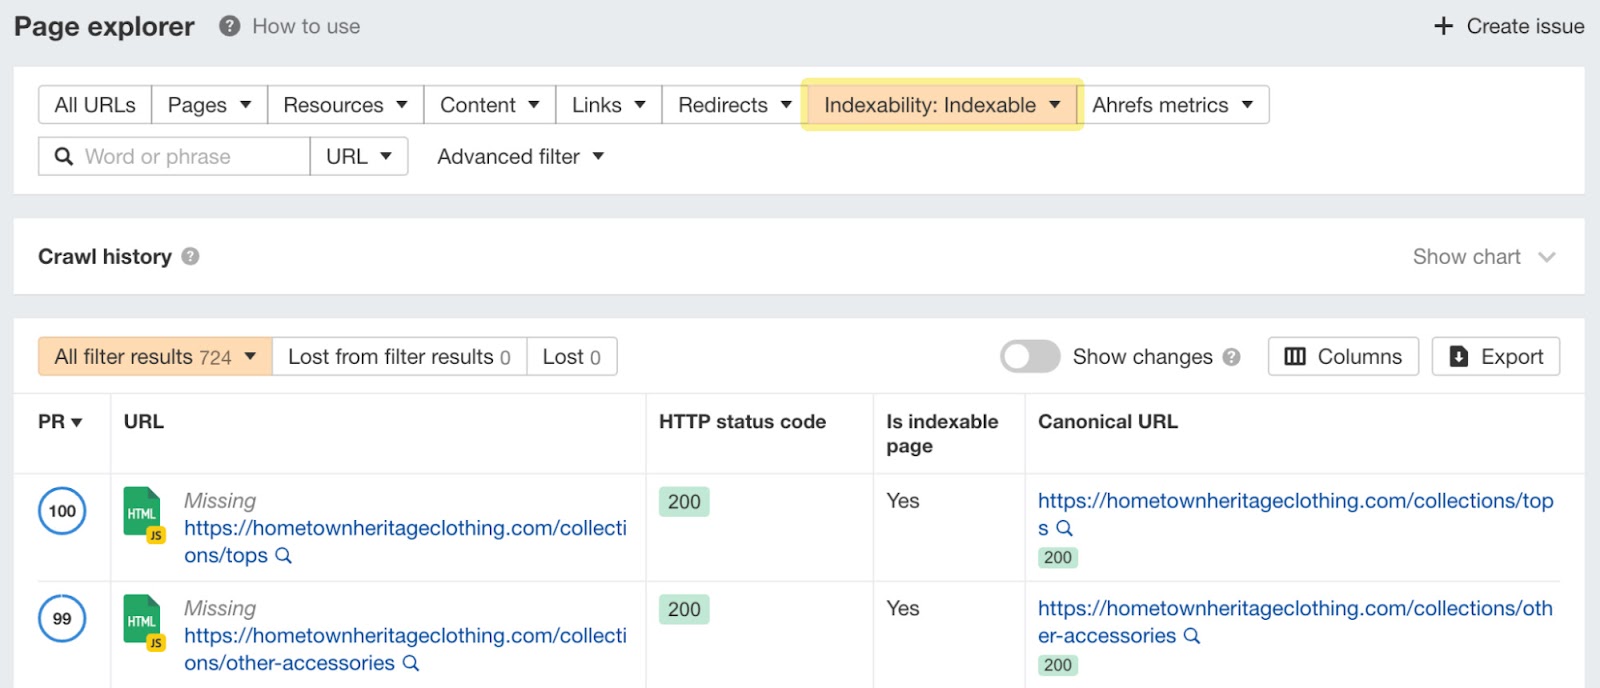1600x688 pixels.
Task: Click the plus icon for Create issue
Action: pyautogui.click(x=1443, y=26)
